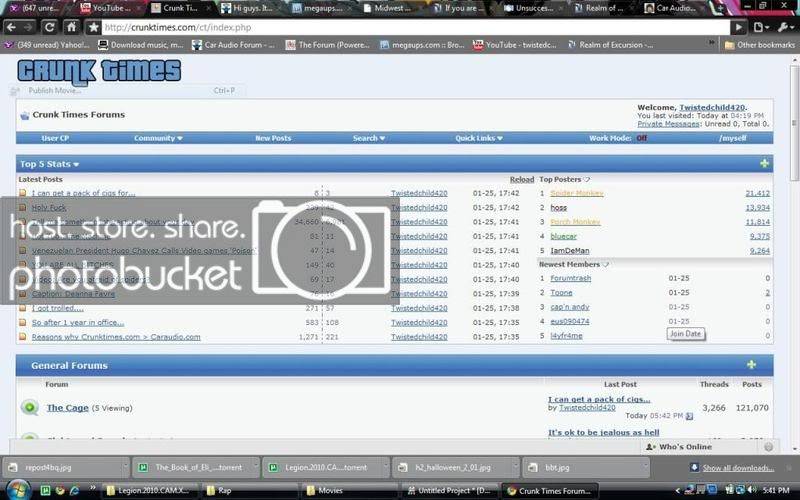Image resolution: width=800 pixels, height=500 pixels.
Task: Open Newest Members dropdown arrow
Action: click(x=606, y=265)
